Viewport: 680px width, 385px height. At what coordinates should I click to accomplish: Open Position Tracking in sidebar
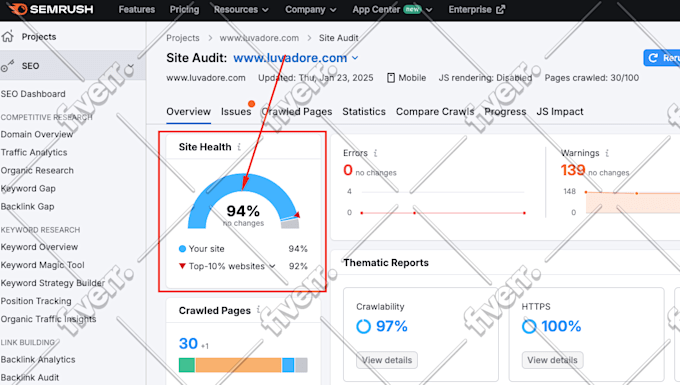36,301
